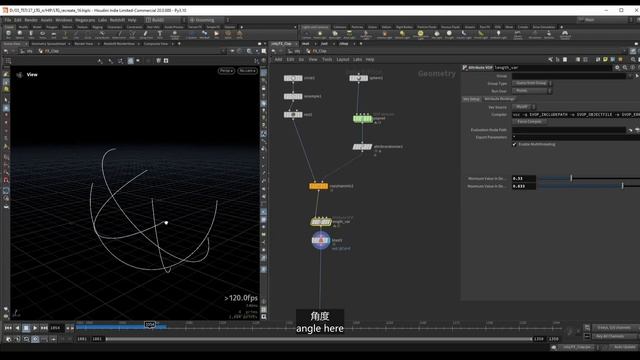Select the sphere1 node

coord(358,78)
